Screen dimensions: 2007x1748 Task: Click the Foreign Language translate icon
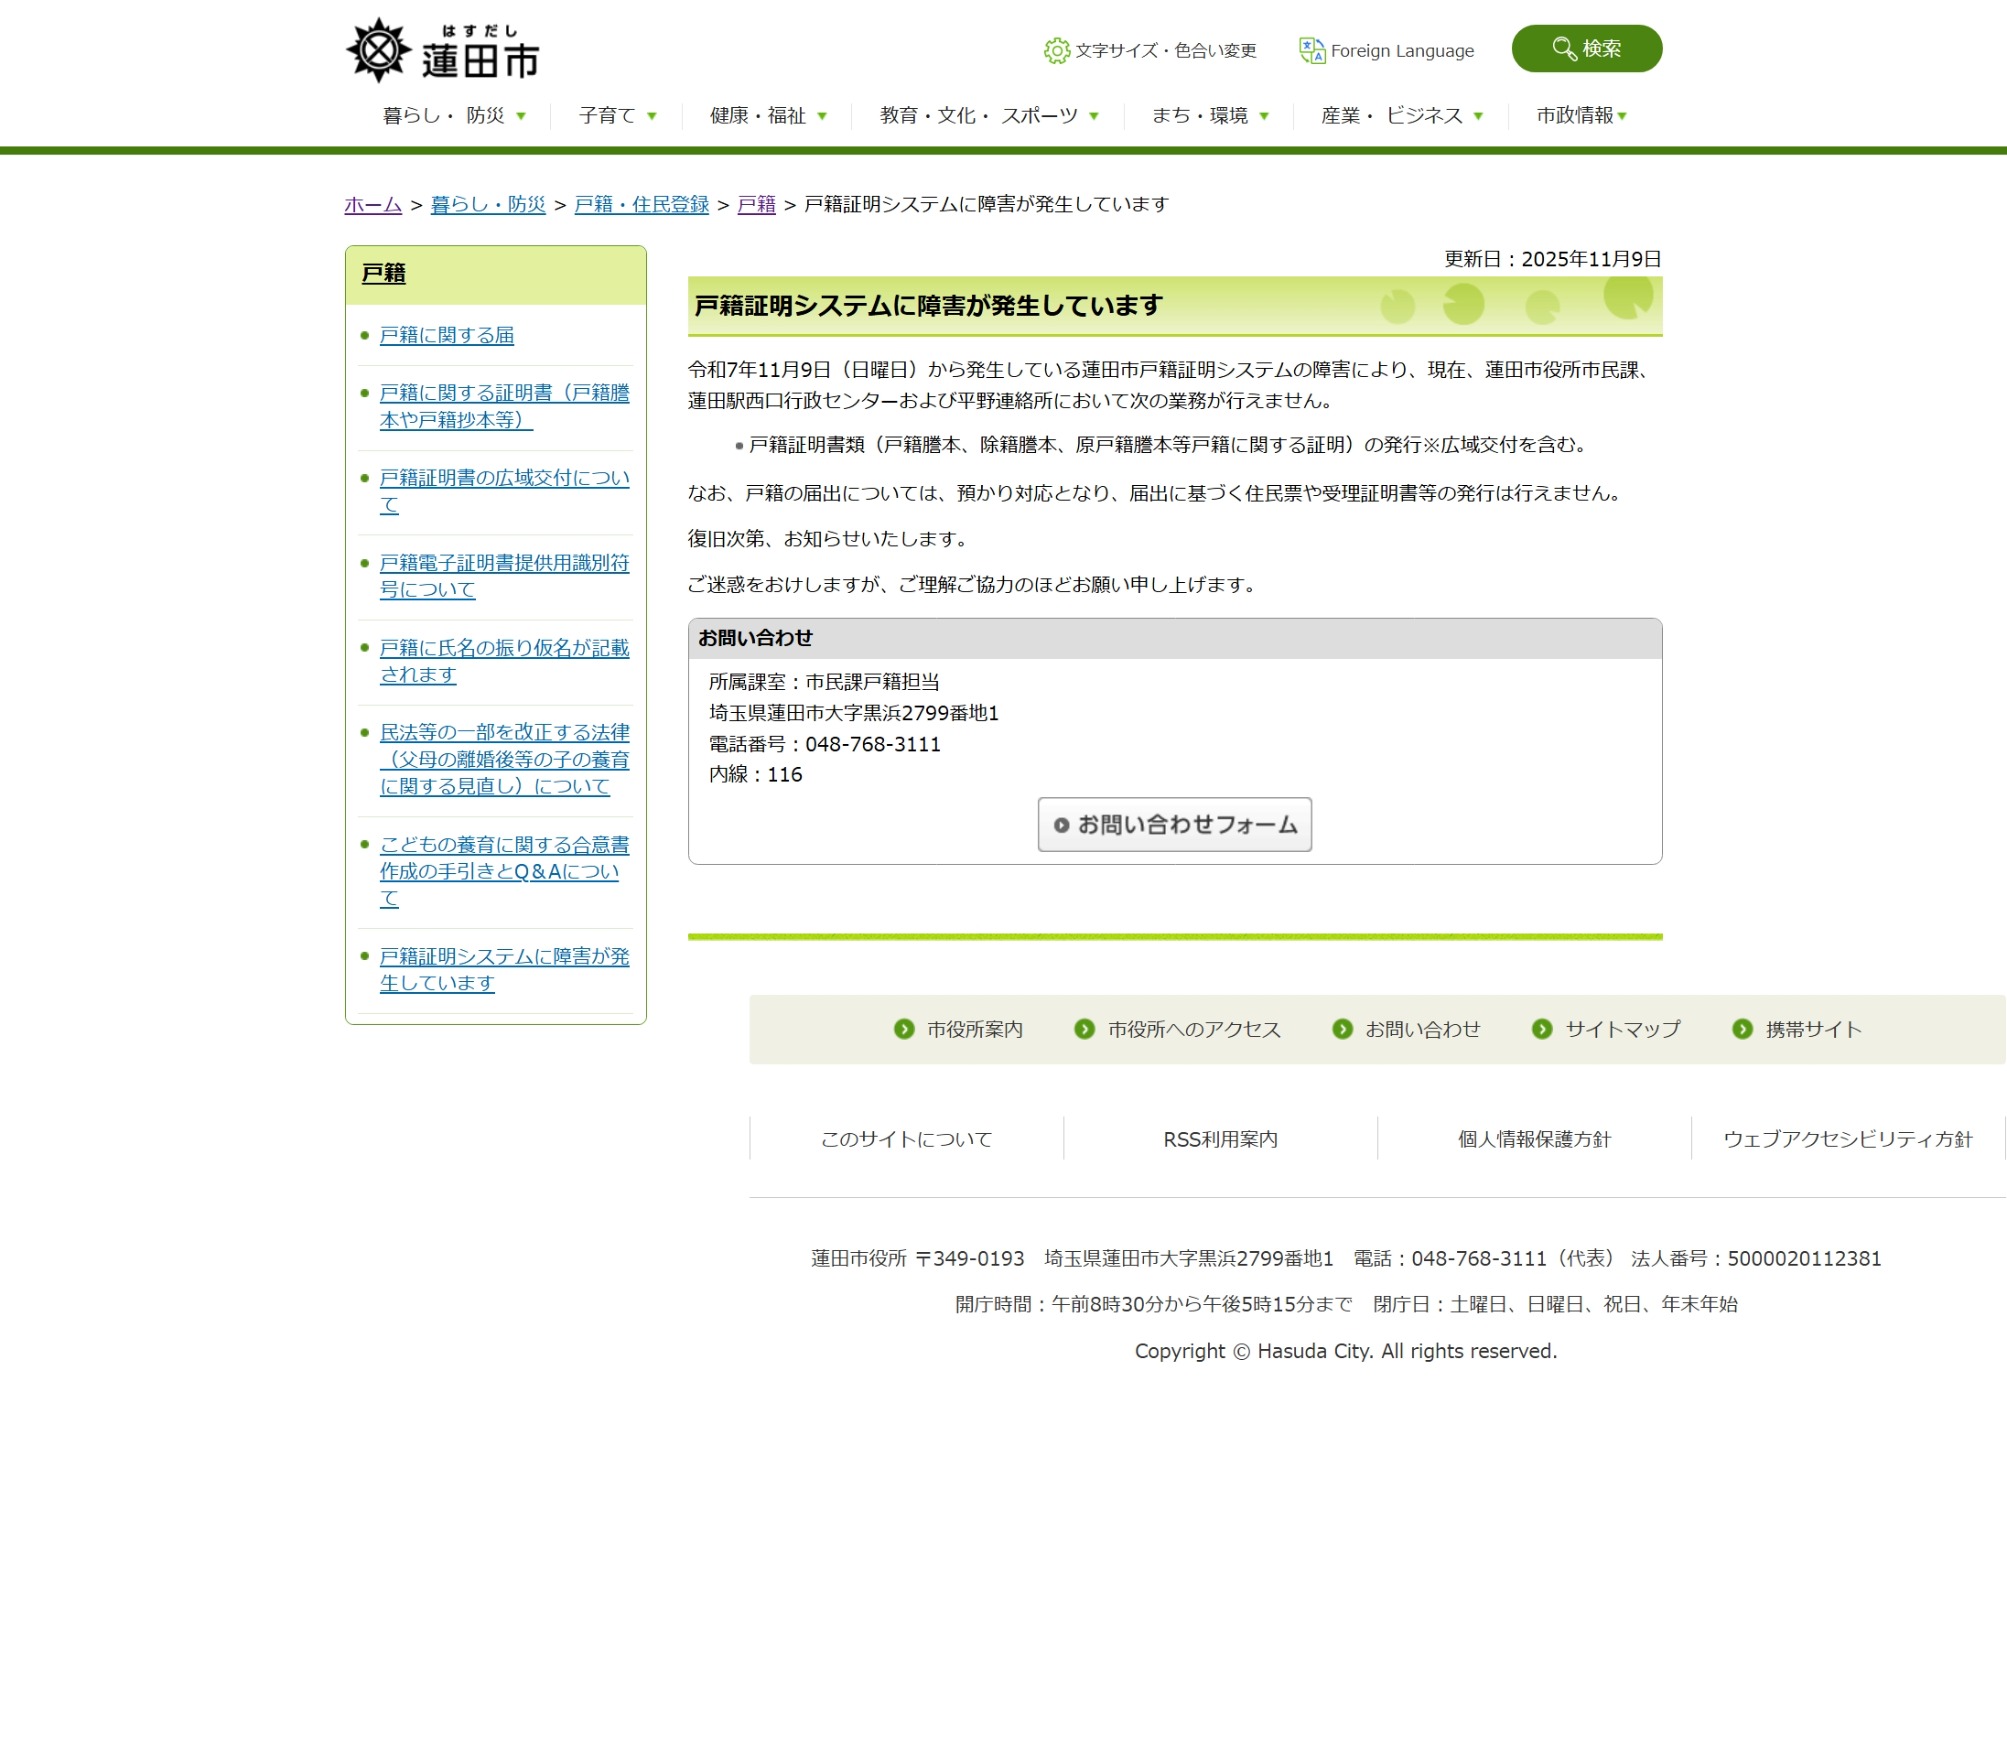point(1311,50)
